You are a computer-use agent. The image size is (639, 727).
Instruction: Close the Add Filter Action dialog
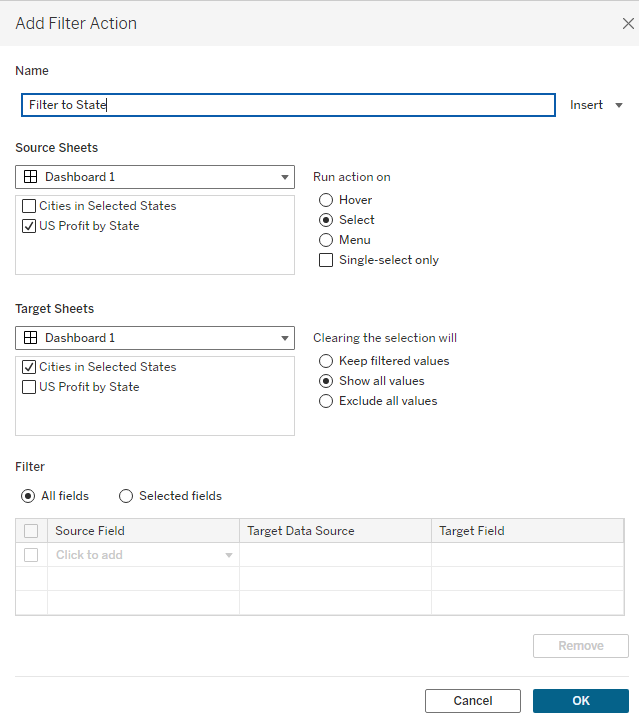tap(628, 23)
